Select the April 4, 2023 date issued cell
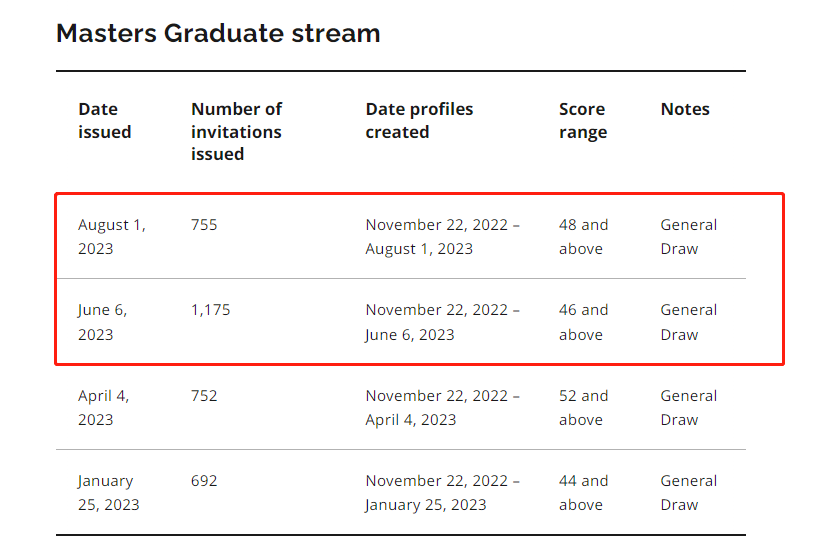Image resolution: width=814 pixels, height=541 pixels. coord(103,407)
